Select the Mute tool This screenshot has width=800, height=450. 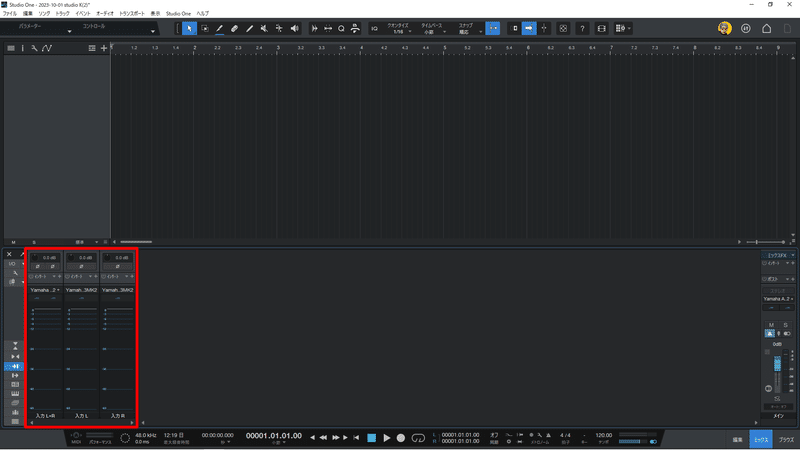pos(264,29)
